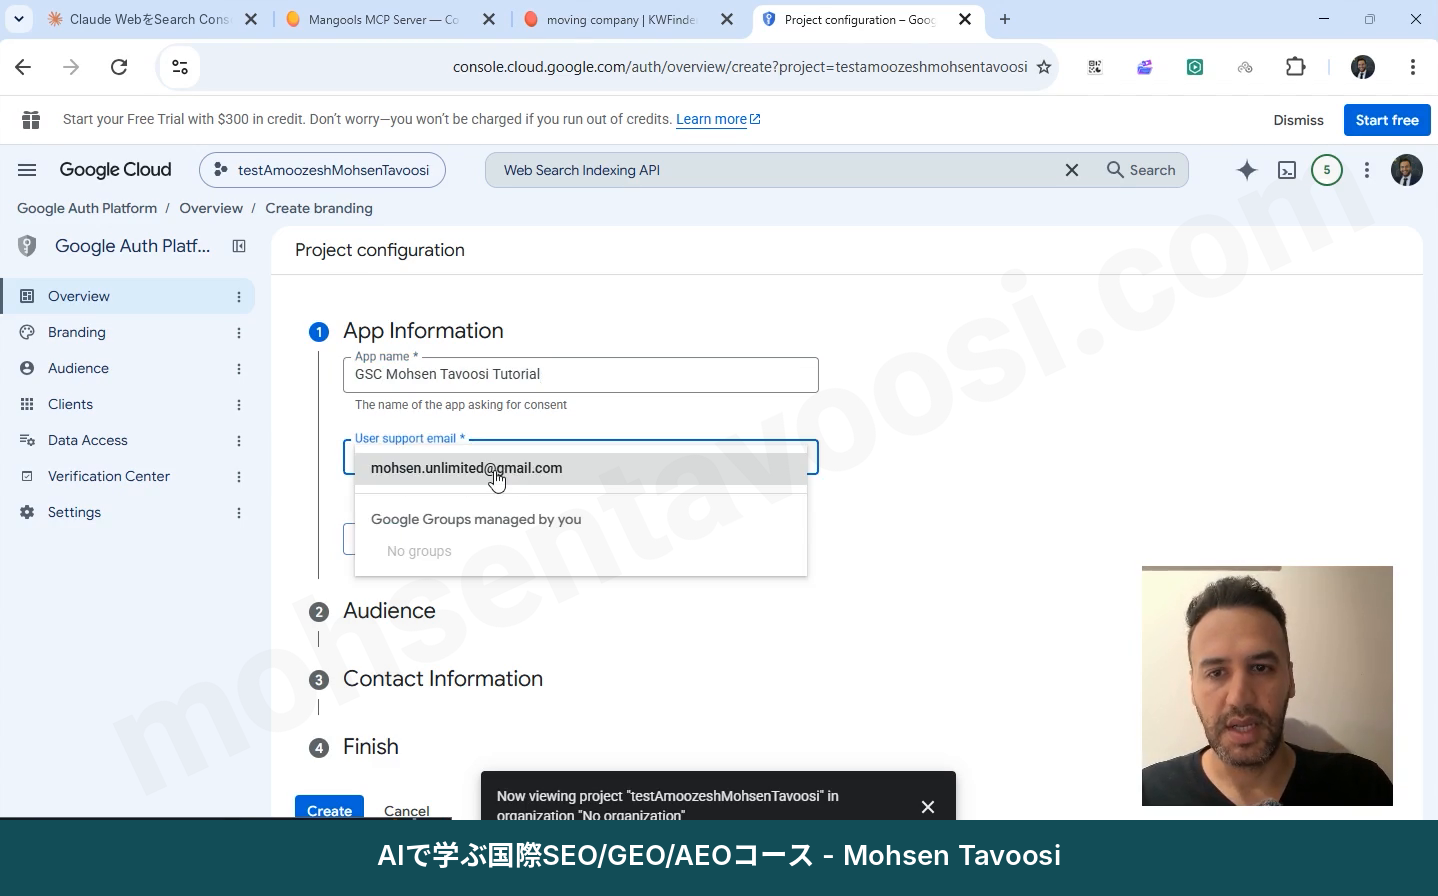Click the Gemini sparkle icon
This screenshot has height=896, width=1438.
point(1246,170)
